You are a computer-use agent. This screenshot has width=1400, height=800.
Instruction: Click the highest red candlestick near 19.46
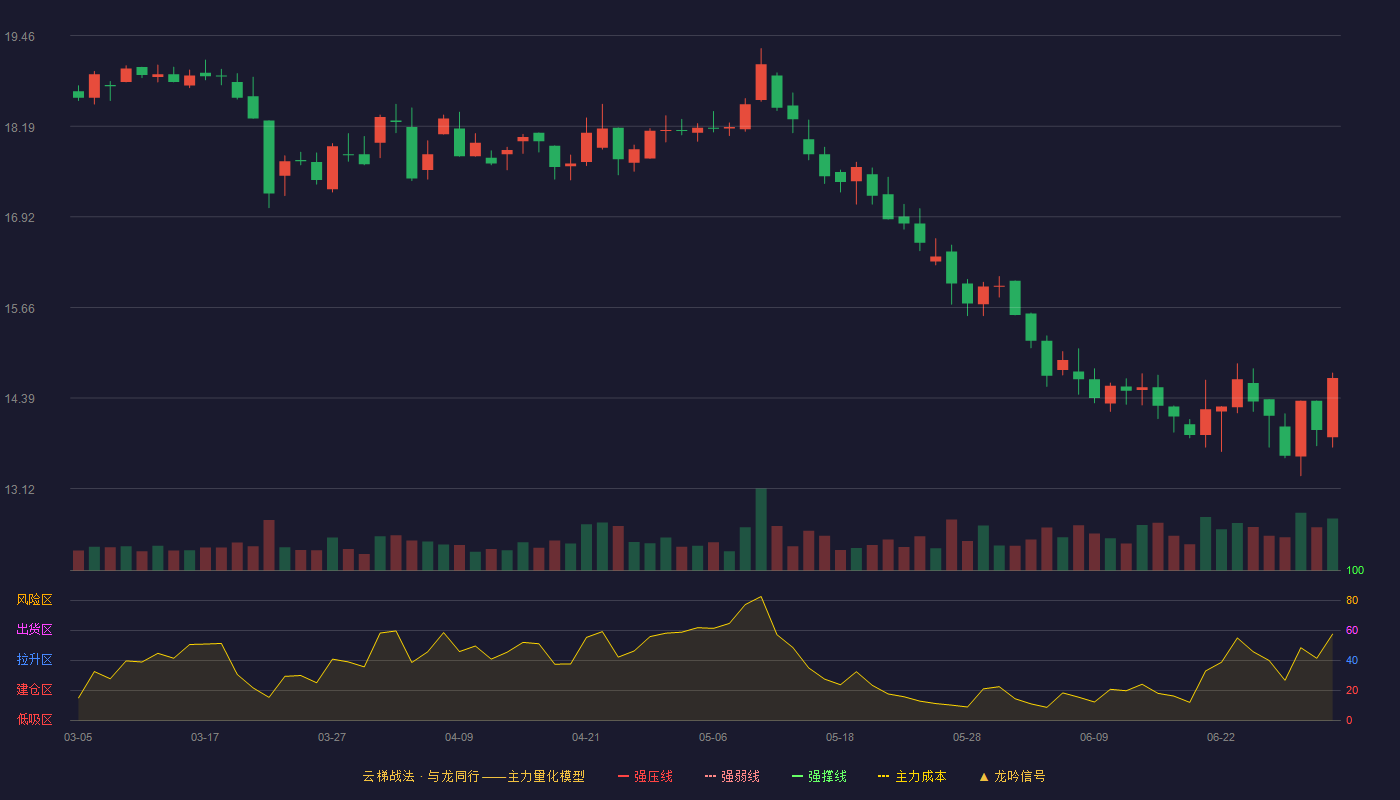[761, 82]
